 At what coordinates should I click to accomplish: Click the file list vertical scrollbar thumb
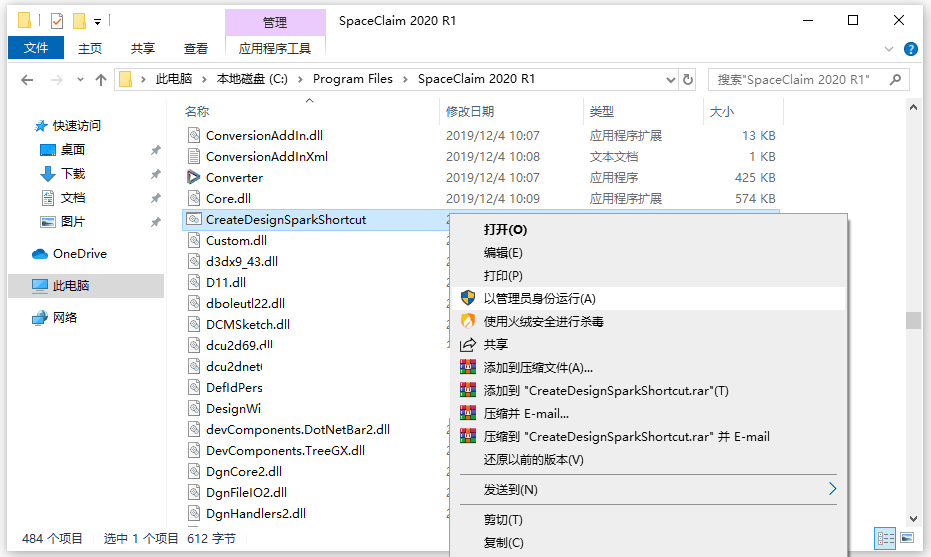pyautogui.click(x=913, y=321)
